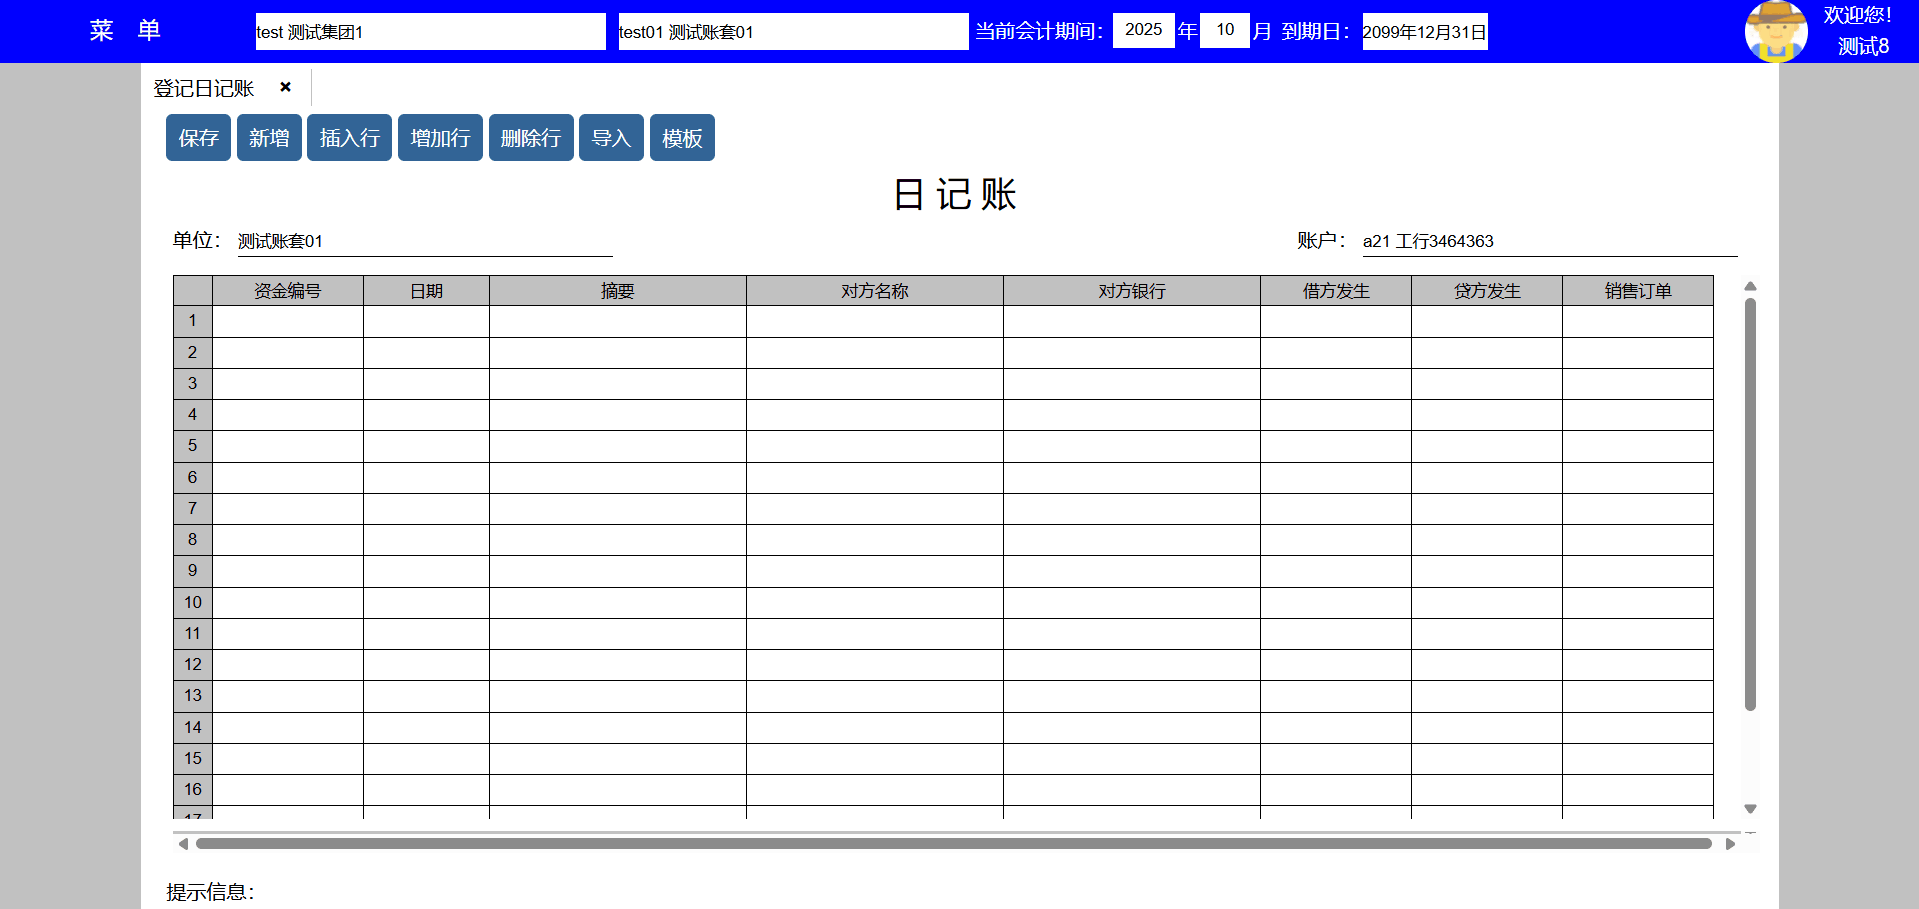Click the accounting period year field 2025
This screenshot has height=909, width=1919.
pos(1143,30)
